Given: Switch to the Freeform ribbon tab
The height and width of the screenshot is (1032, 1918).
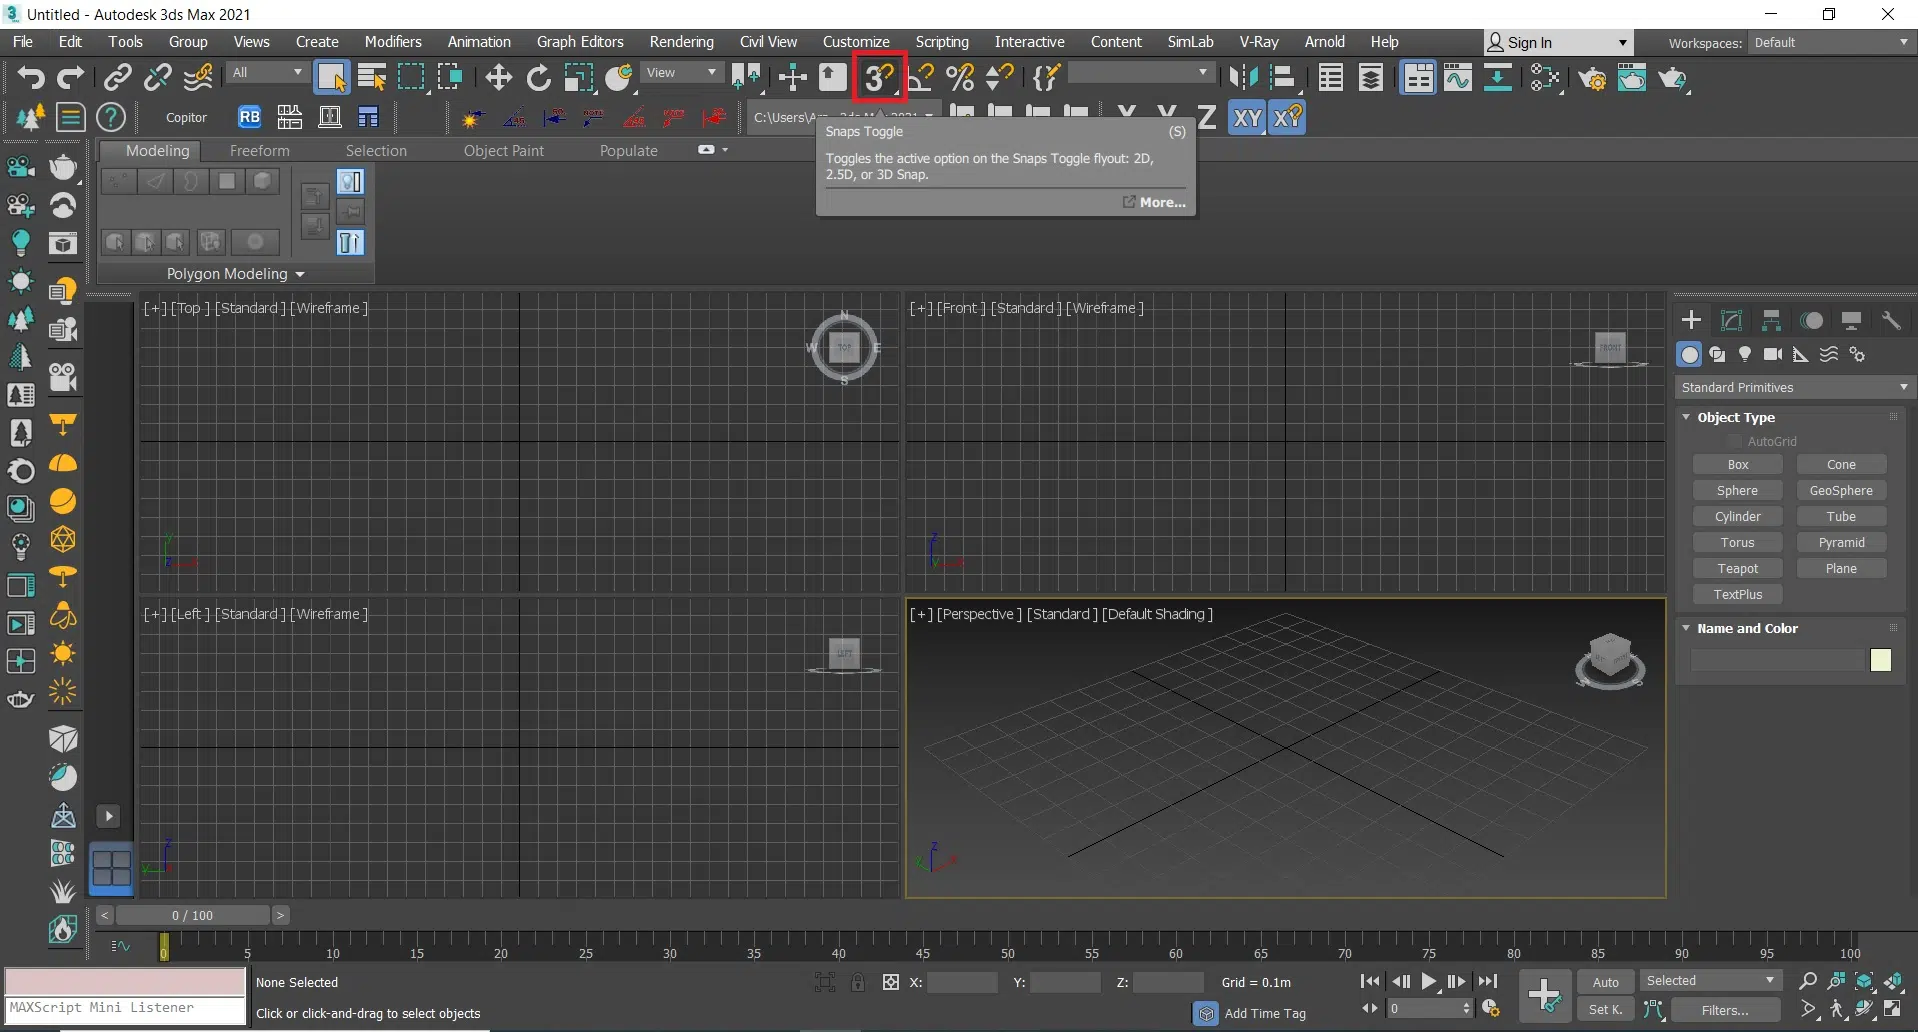Looking at the screenshot, I should [259, 151].
